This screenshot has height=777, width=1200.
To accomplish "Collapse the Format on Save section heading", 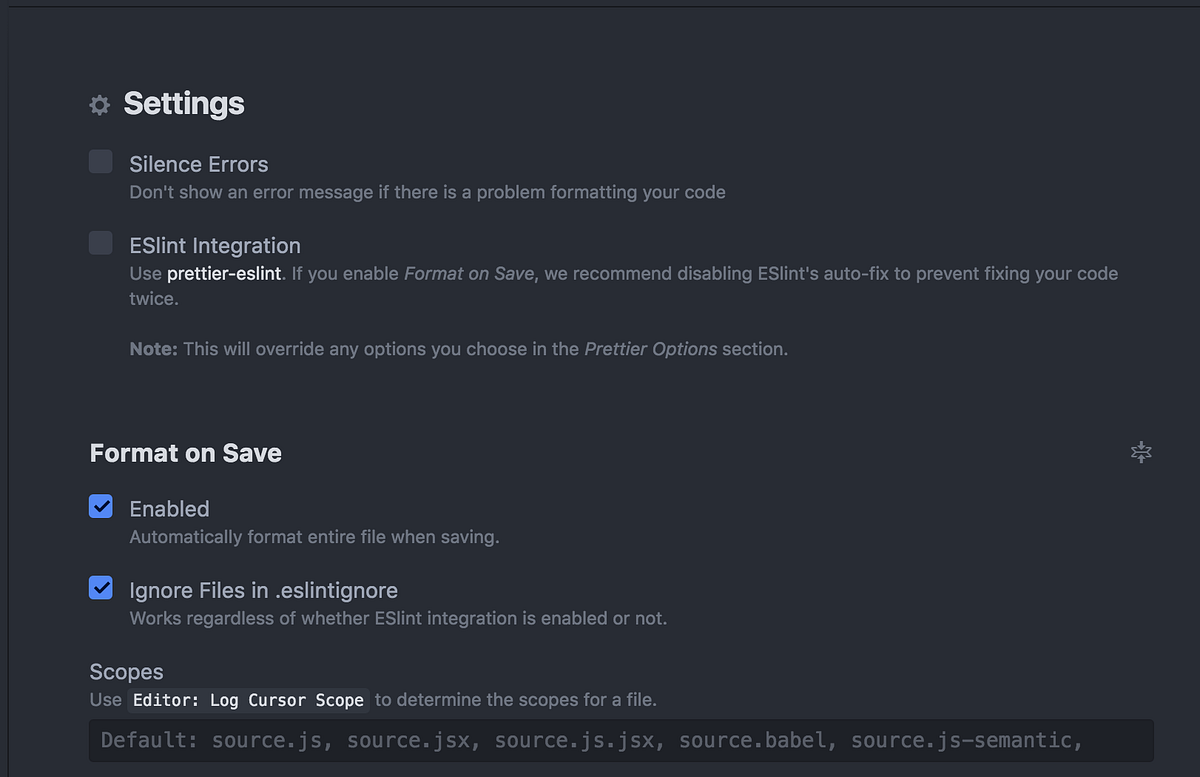I will pyautogui.click(x=186, y=453).
